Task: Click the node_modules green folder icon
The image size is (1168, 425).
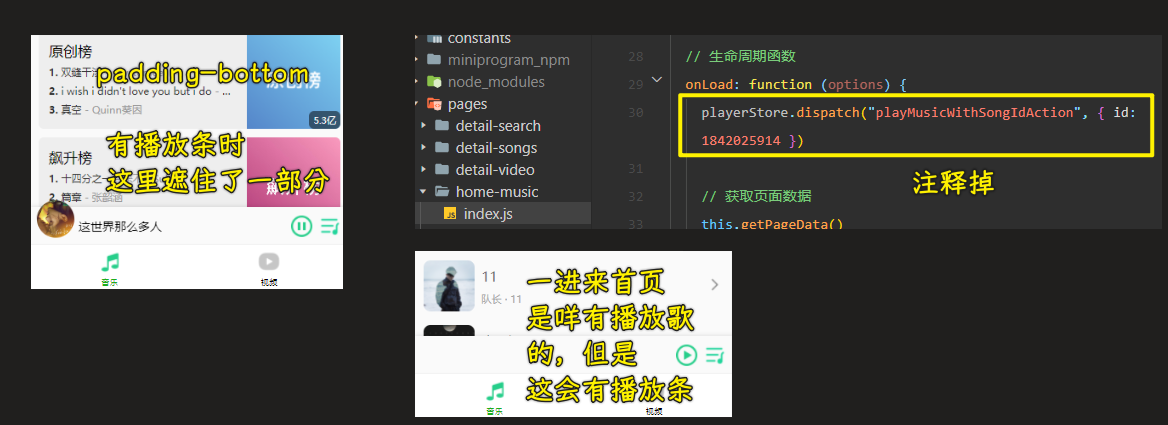Action: 434,82
